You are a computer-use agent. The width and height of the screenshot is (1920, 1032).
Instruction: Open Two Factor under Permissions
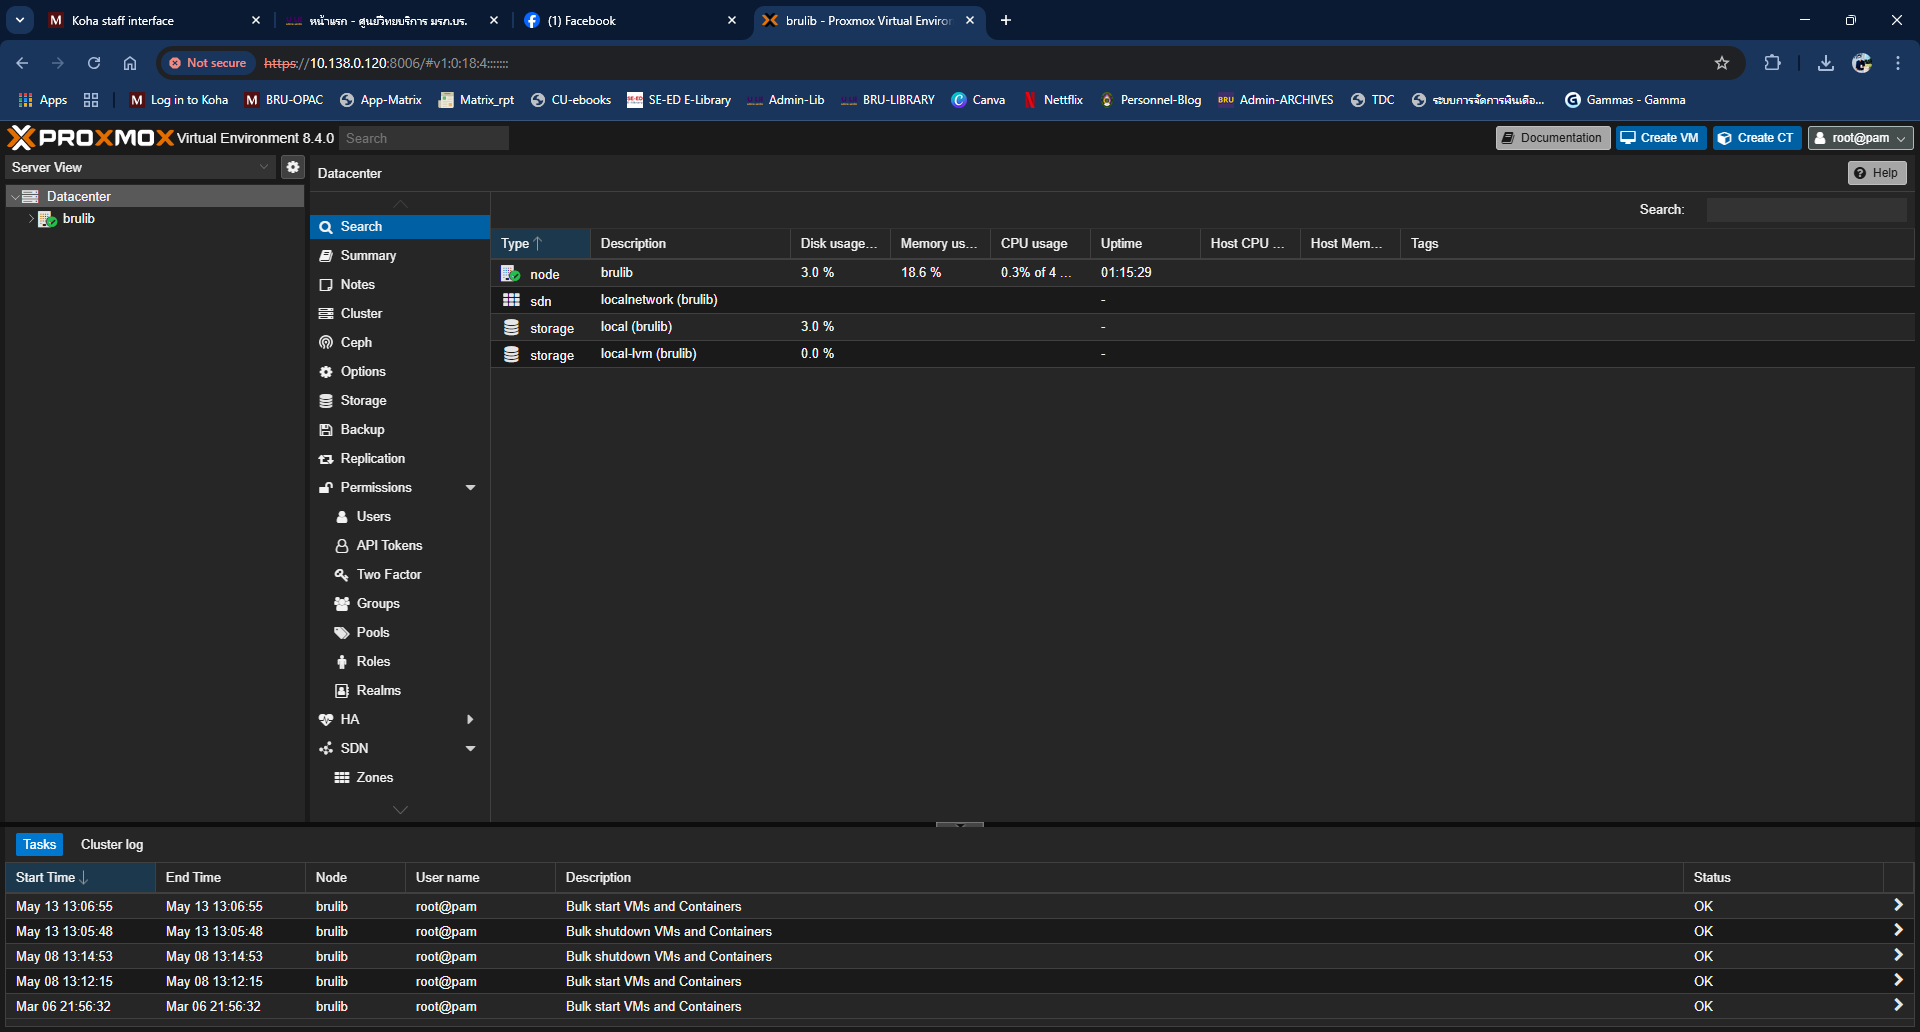click(400, 575)
